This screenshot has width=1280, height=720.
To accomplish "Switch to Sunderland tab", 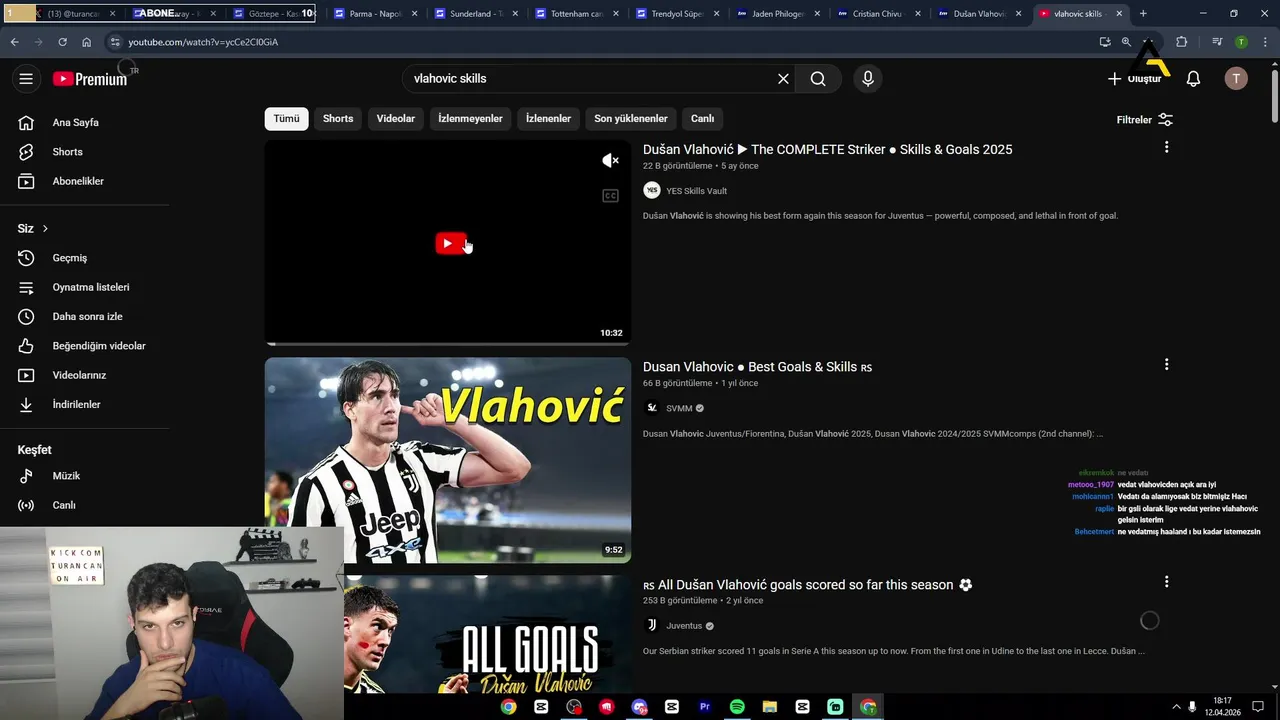I will pyautogui.click(x=476, y=14).
